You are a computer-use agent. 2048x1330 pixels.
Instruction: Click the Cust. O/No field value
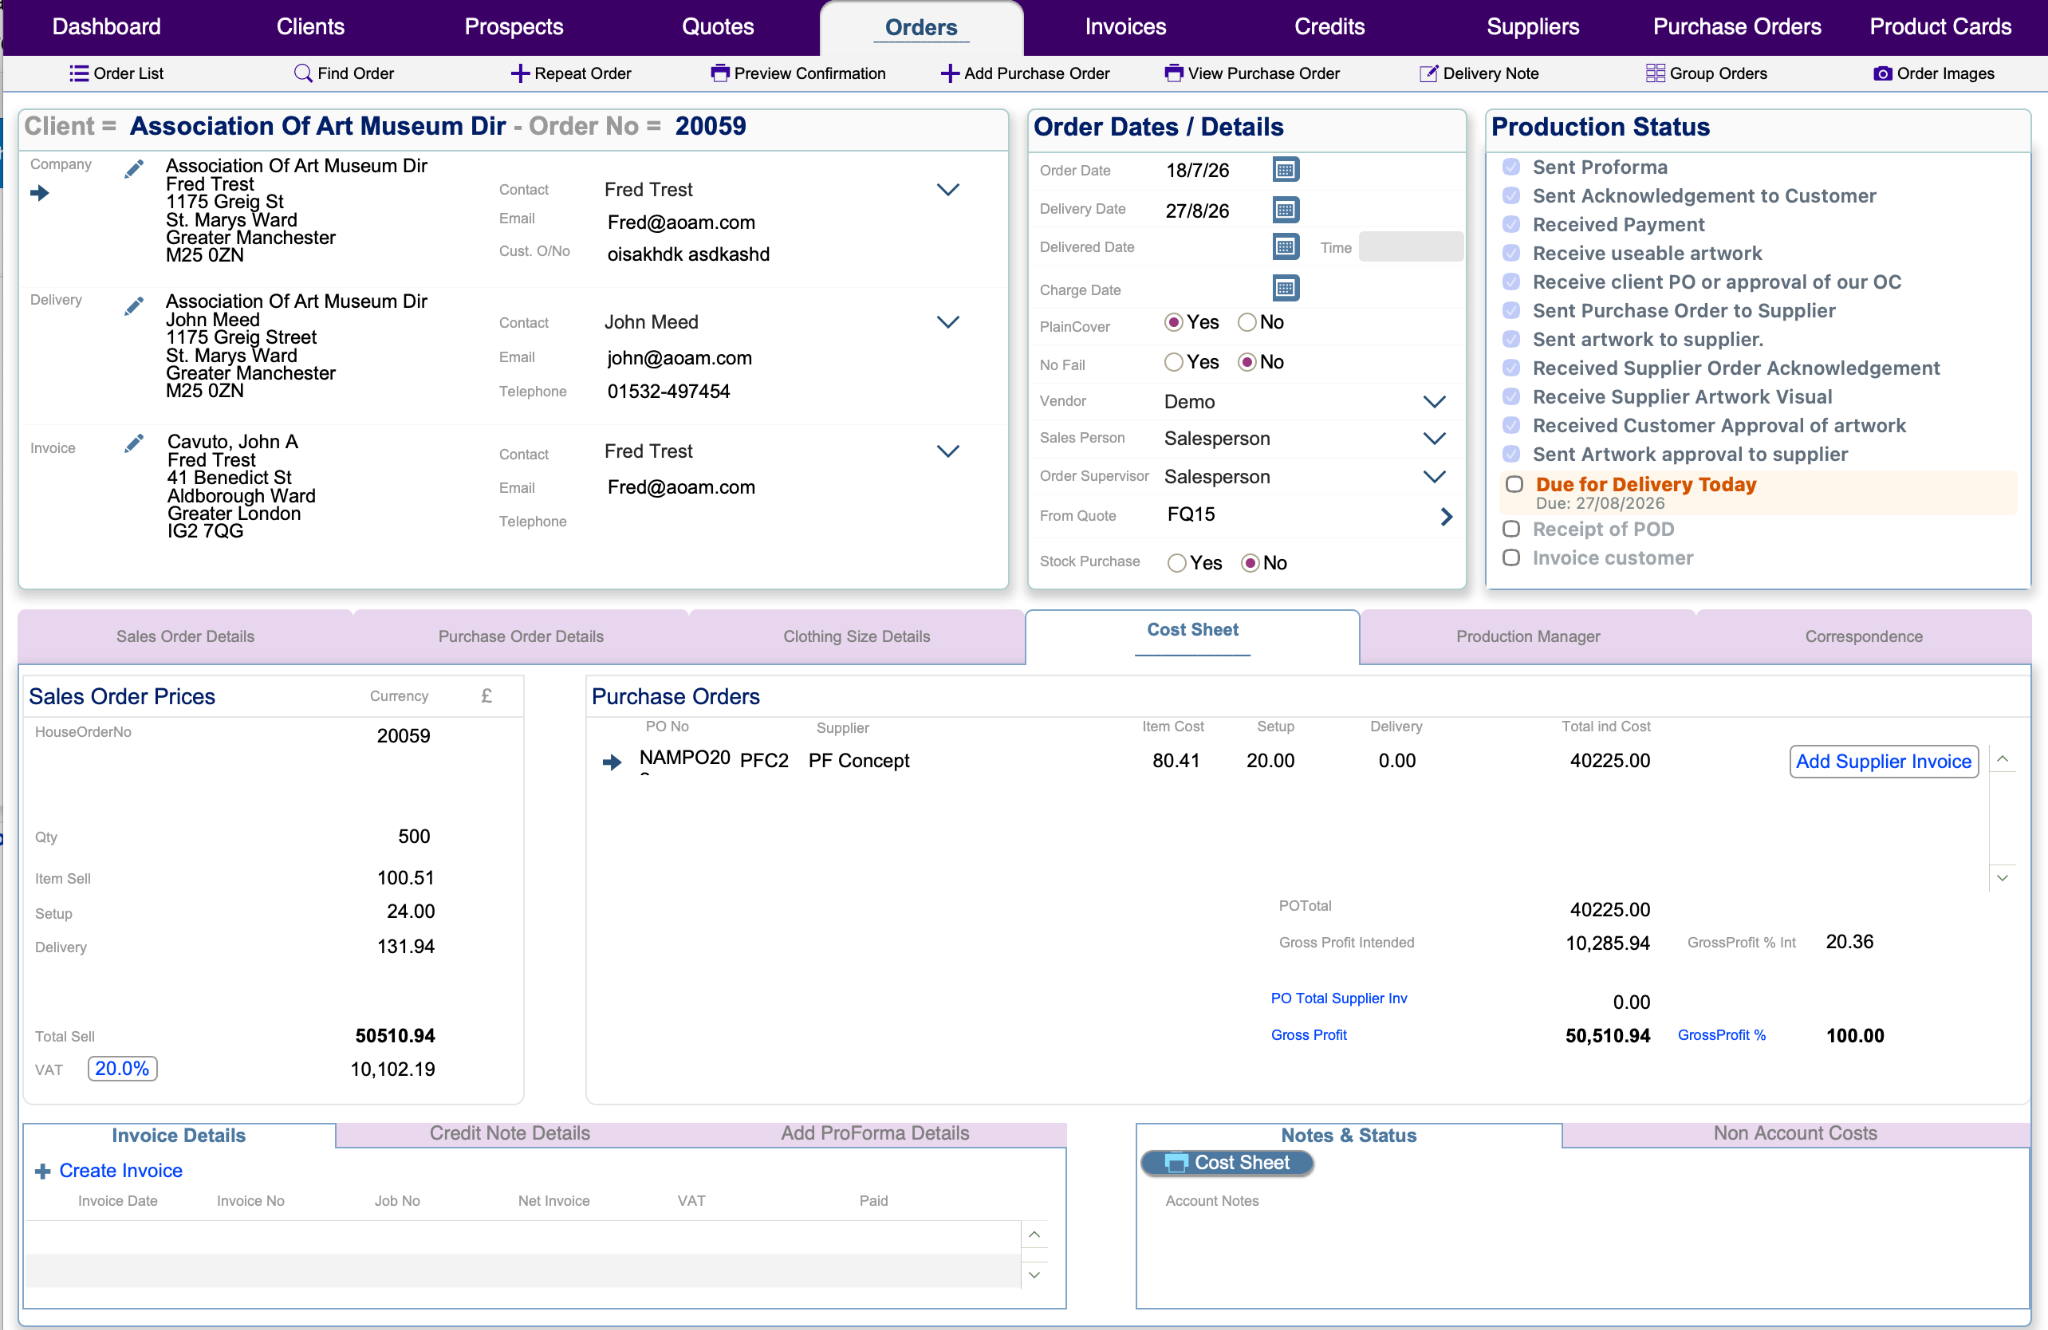click(689, 254)
